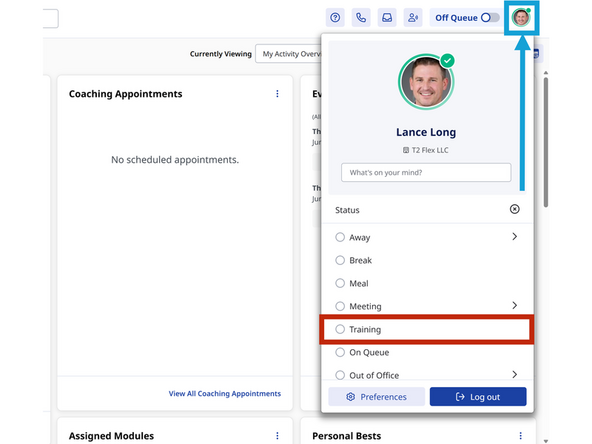
Task: Open Coaching Appointments options menu dots
Action: [x=277, y=94]
